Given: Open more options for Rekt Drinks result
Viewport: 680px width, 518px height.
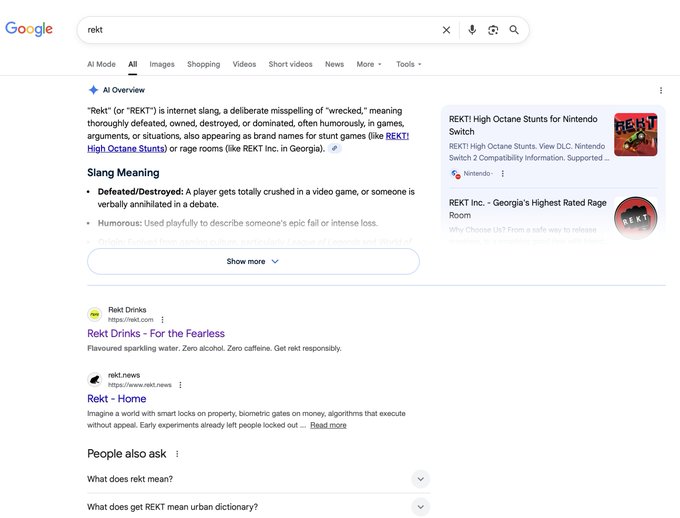Looking at the screenshot, I should 162,320.
